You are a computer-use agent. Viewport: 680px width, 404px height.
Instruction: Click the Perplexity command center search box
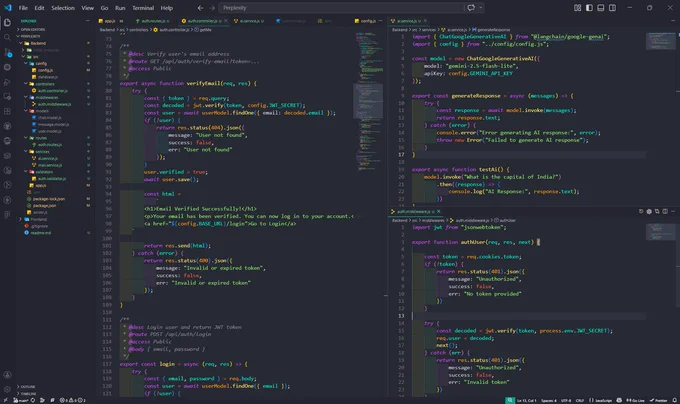341,8
